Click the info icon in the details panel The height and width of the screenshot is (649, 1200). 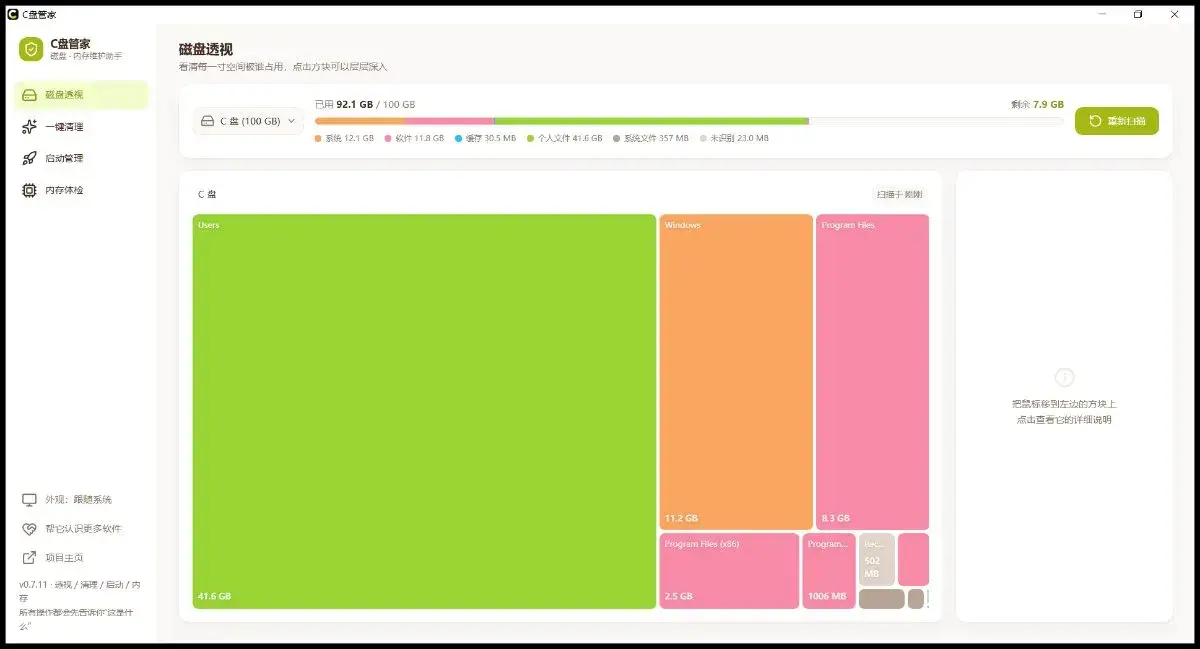pos(1065,377)
